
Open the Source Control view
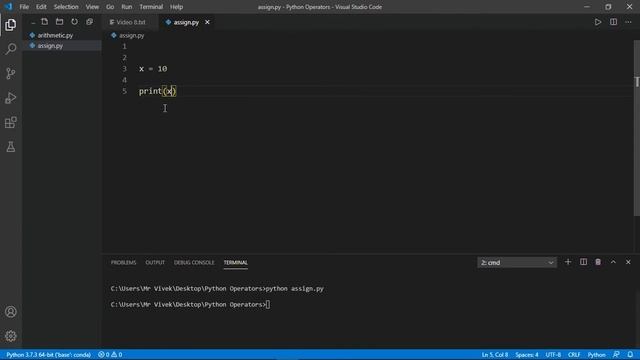11,73
